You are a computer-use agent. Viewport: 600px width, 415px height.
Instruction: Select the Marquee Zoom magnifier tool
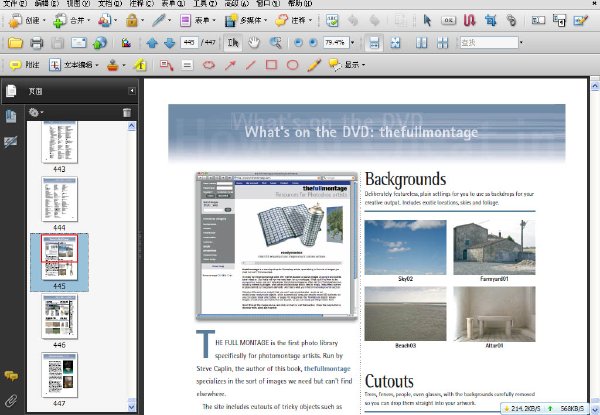(275, 43)
